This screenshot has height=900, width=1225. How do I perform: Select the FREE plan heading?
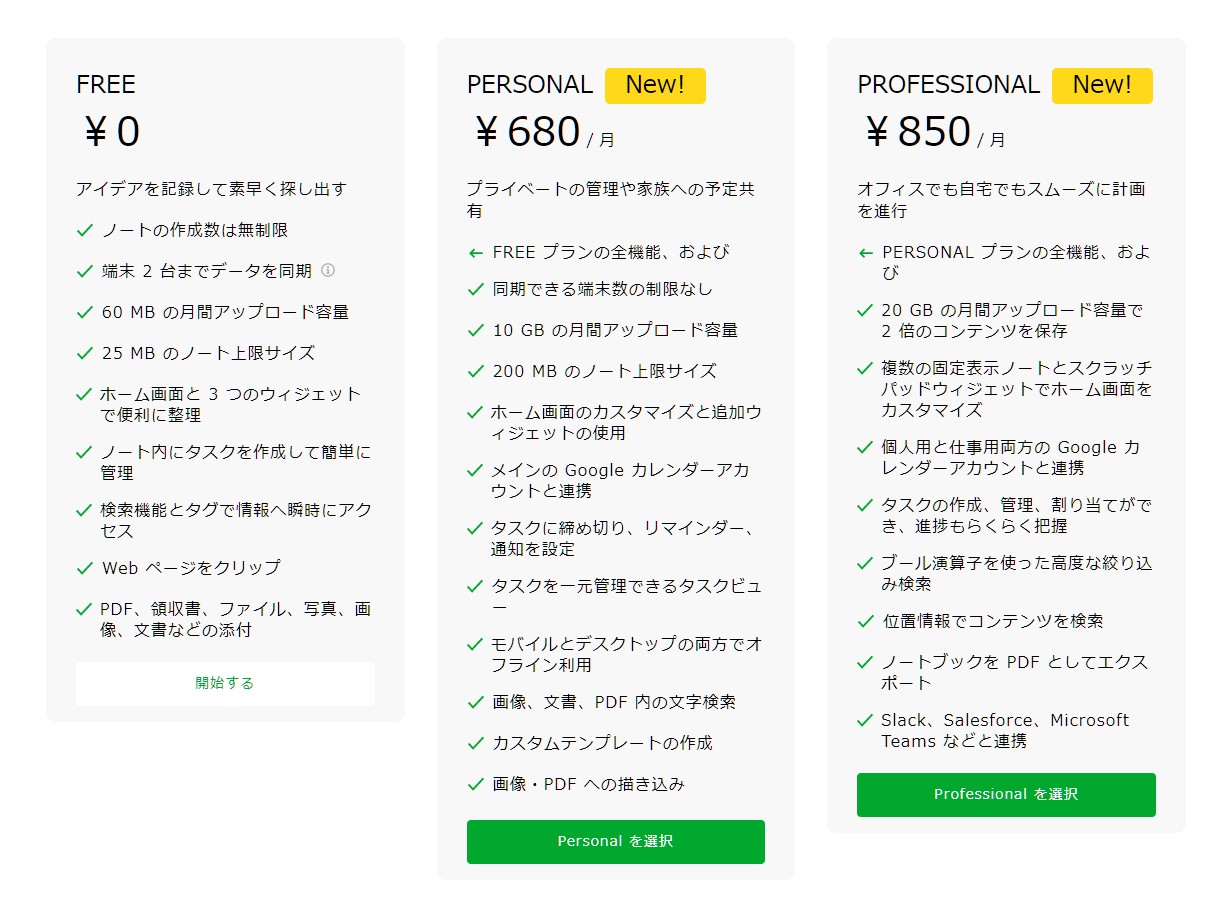105,85
